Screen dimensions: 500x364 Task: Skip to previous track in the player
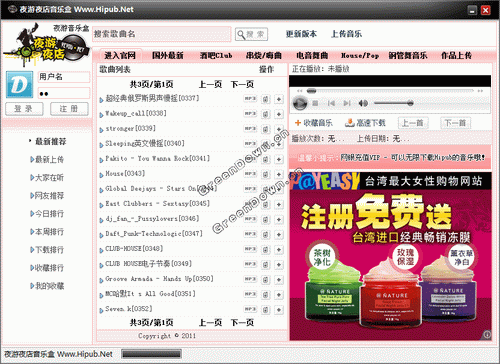[331, 103]
